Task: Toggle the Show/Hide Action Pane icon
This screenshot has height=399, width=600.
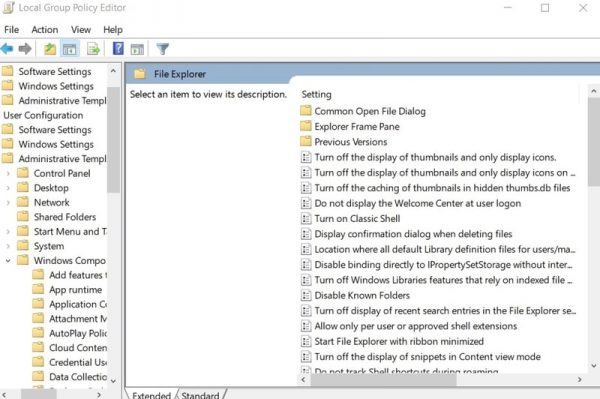Action: [x=137, y=49]
